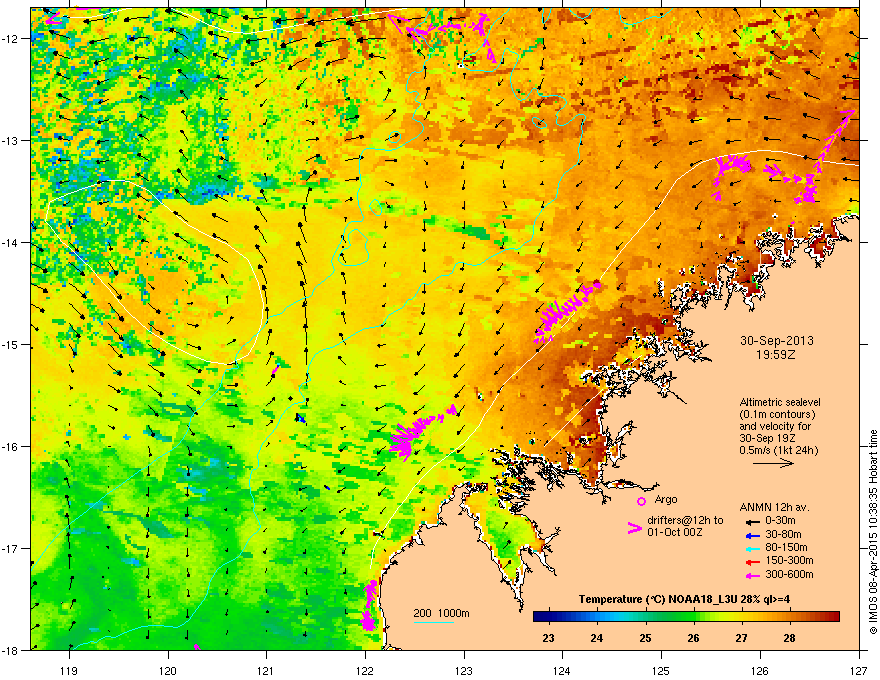The width and height of the screenshot is (880, 680).
Task: Click the 0.5m/s velocity scale arrow
Action: pyautogui.click(x=773, y=463)
